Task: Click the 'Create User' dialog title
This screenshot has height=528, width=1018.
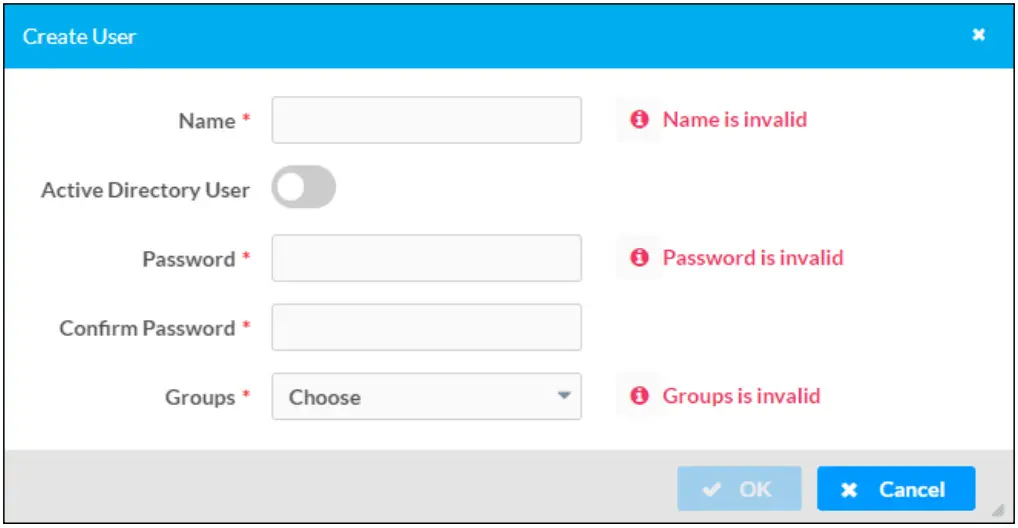Action: [79, 37]
